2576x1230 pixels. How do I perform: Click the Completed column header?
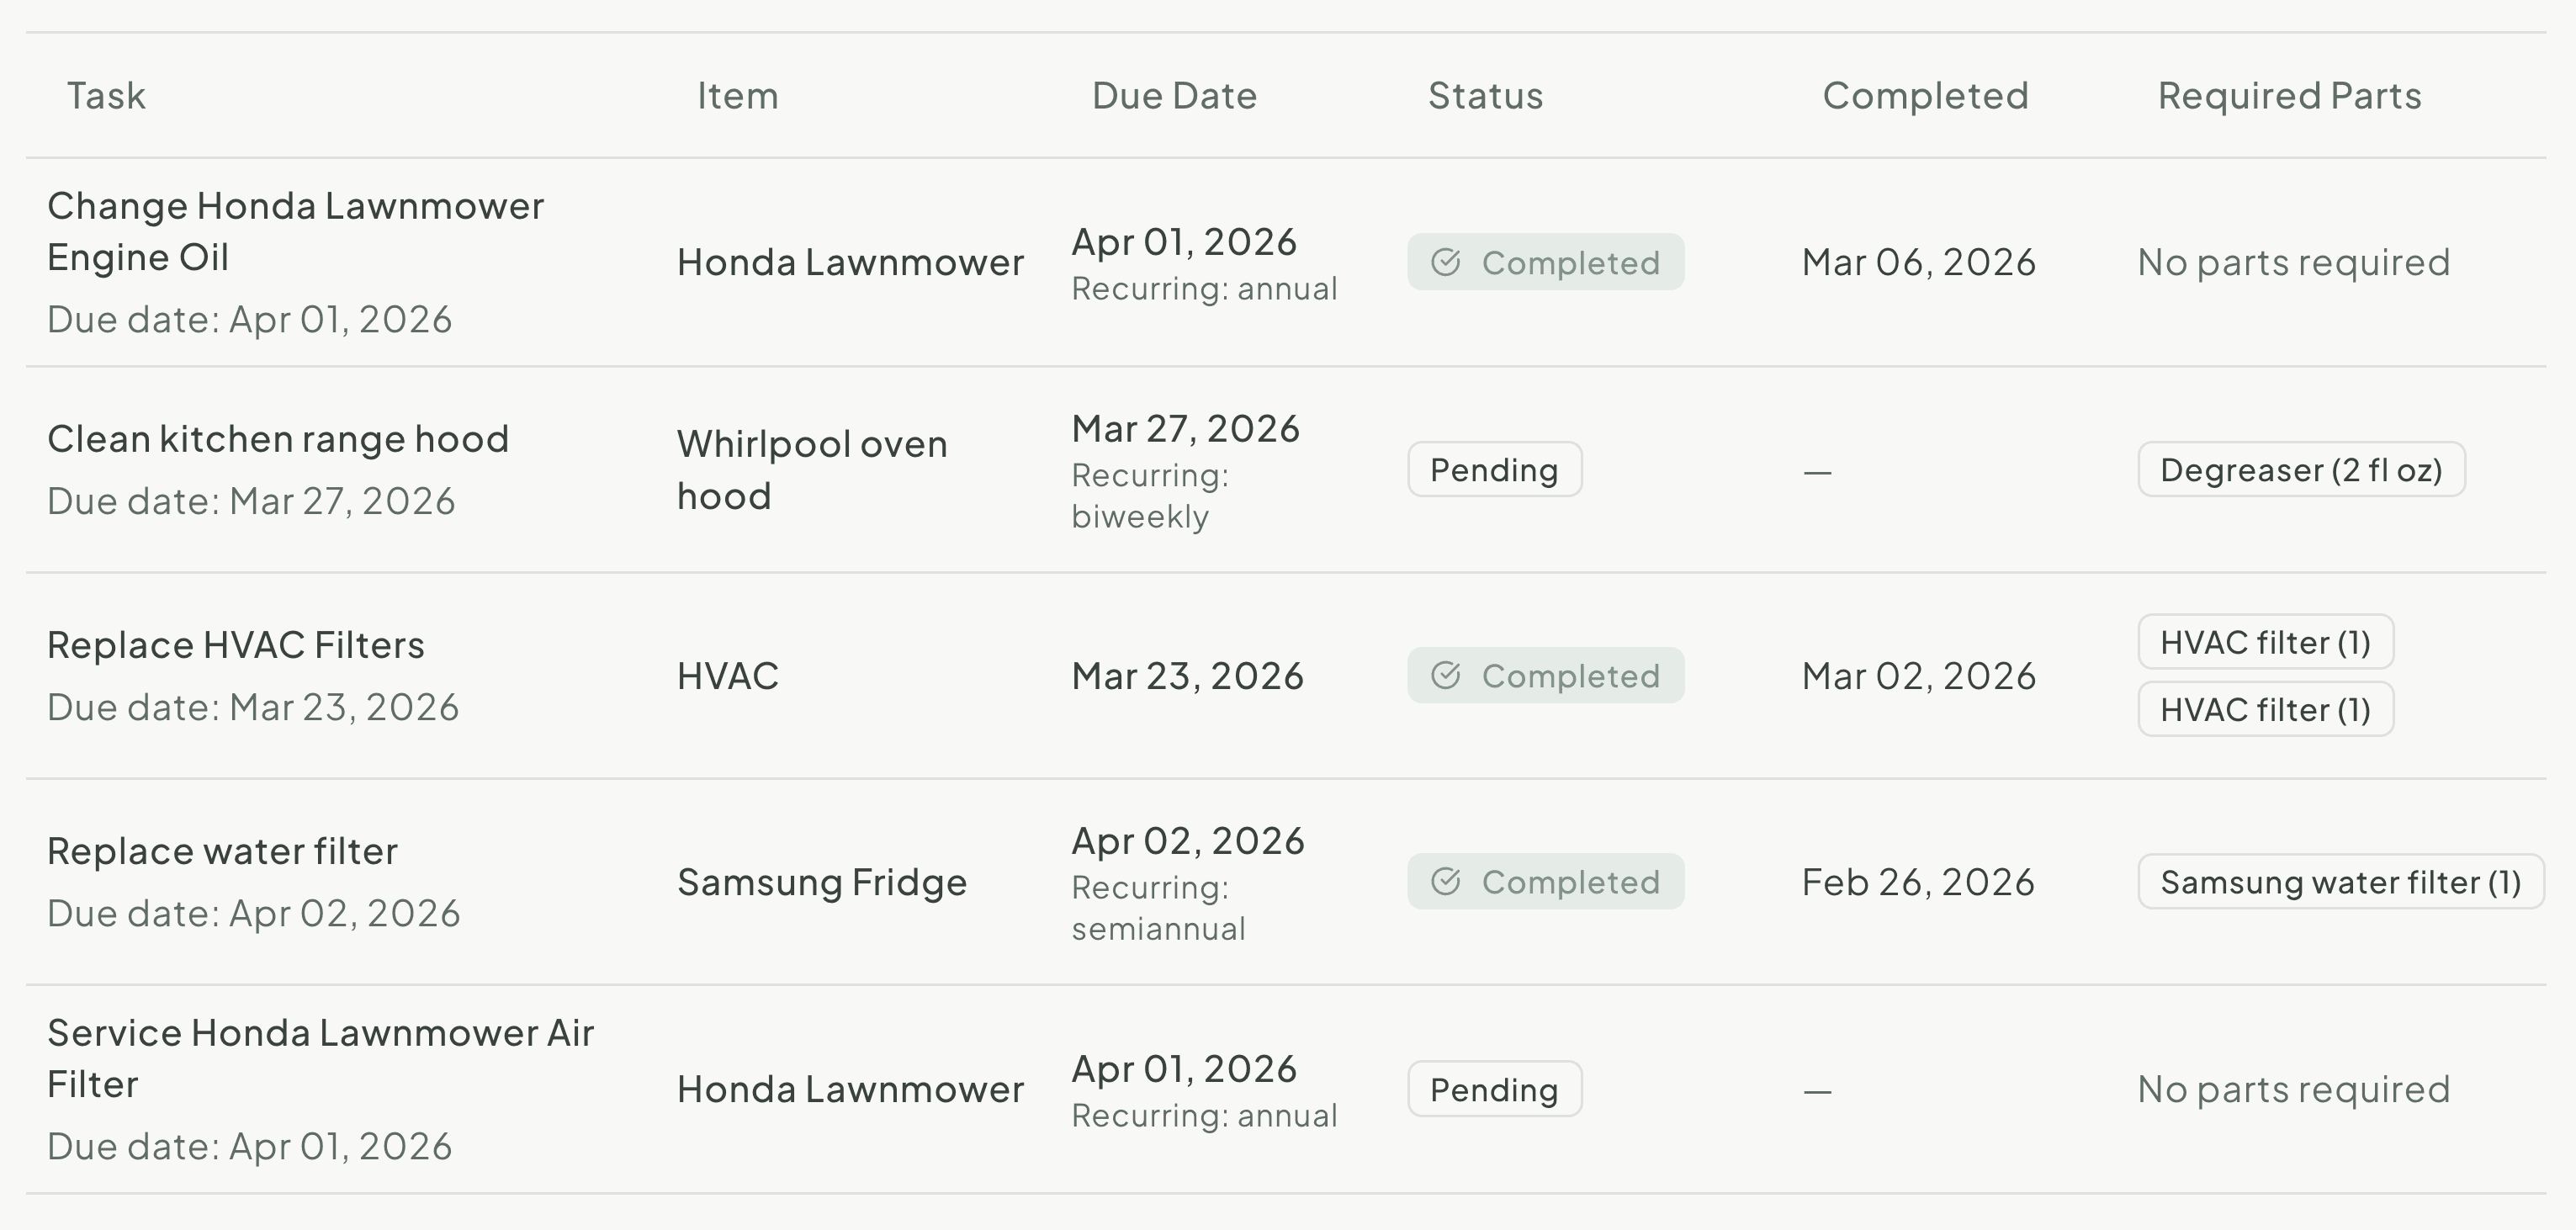[1925, 96]
